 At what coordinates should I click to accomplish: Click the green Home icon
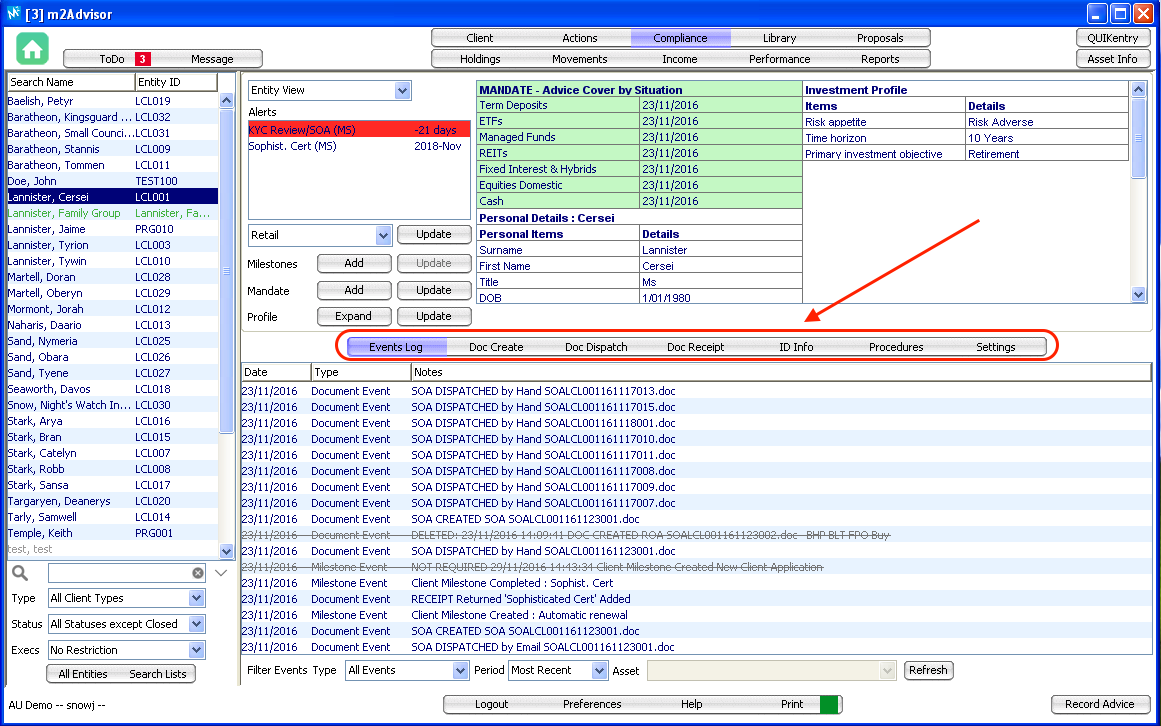coord(32,49)
